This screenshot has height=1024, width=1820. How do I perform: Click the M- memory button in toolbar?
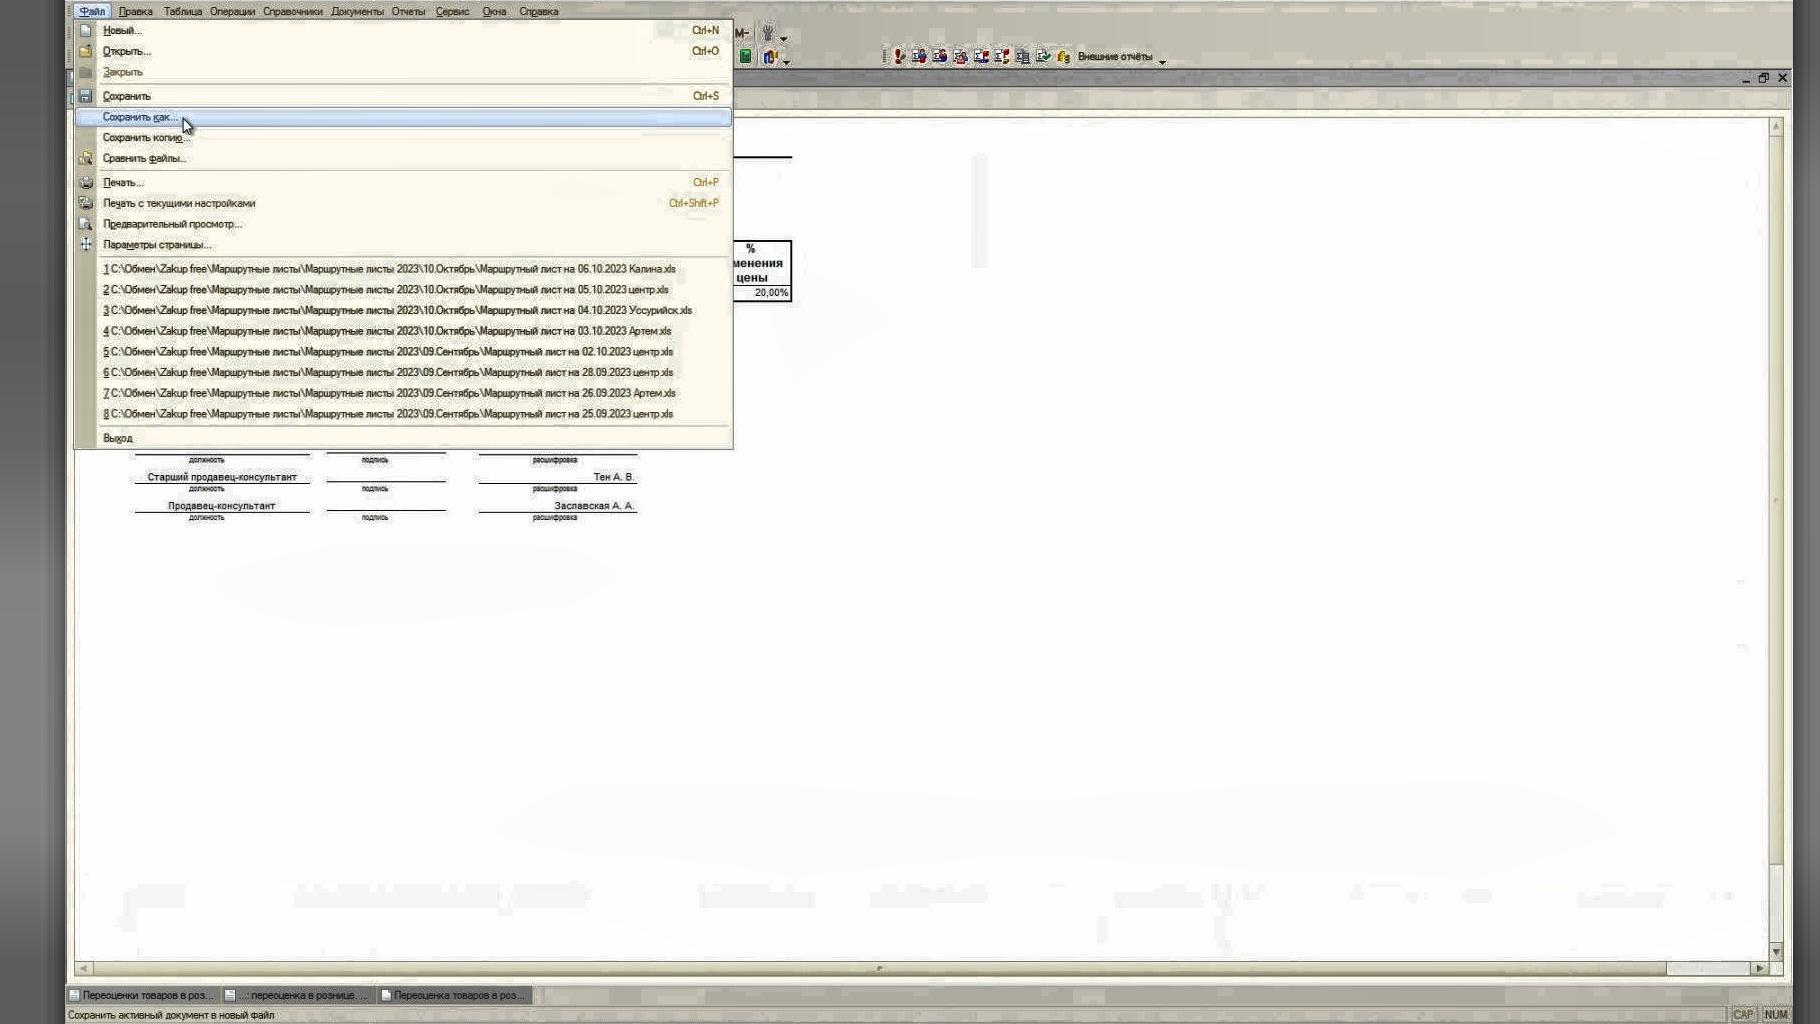coord(742,33)
